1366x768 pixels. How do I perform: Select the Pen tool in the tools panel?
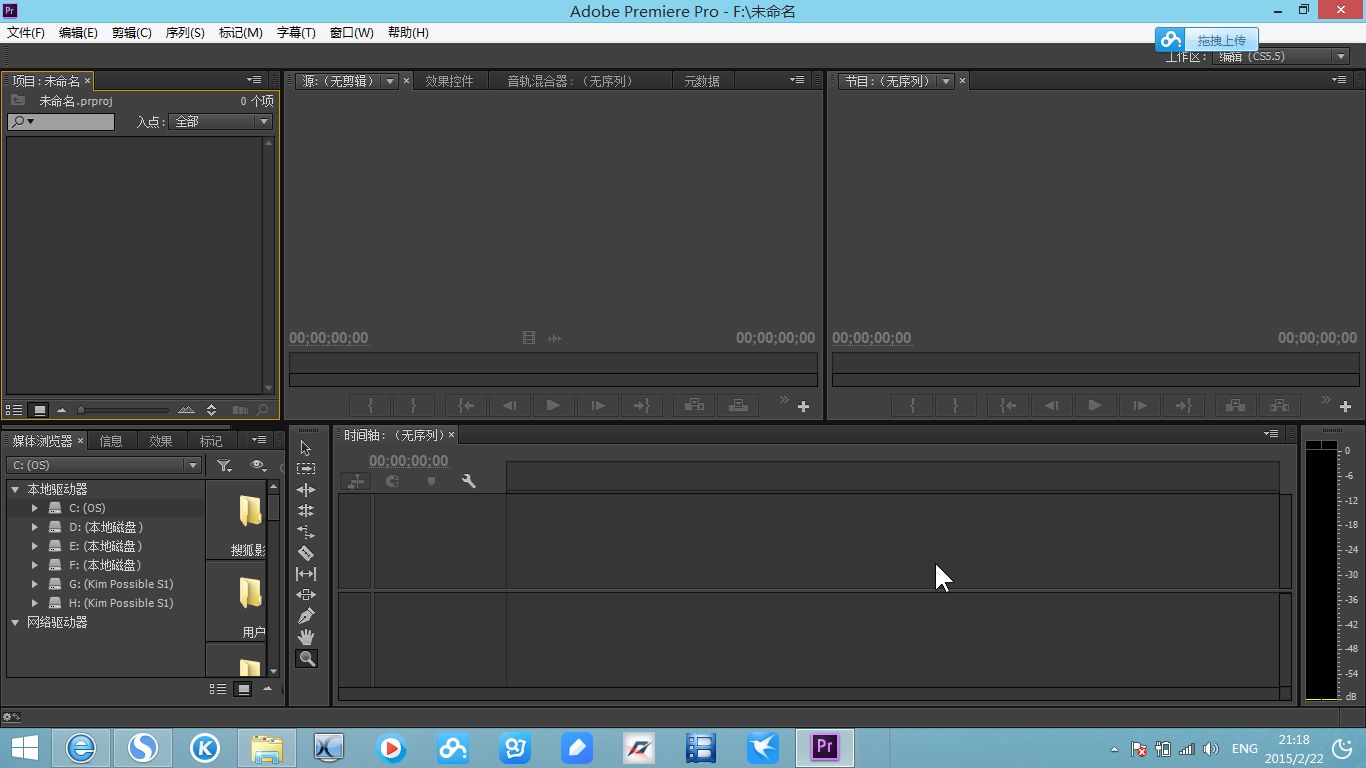(x=306, y=616)
